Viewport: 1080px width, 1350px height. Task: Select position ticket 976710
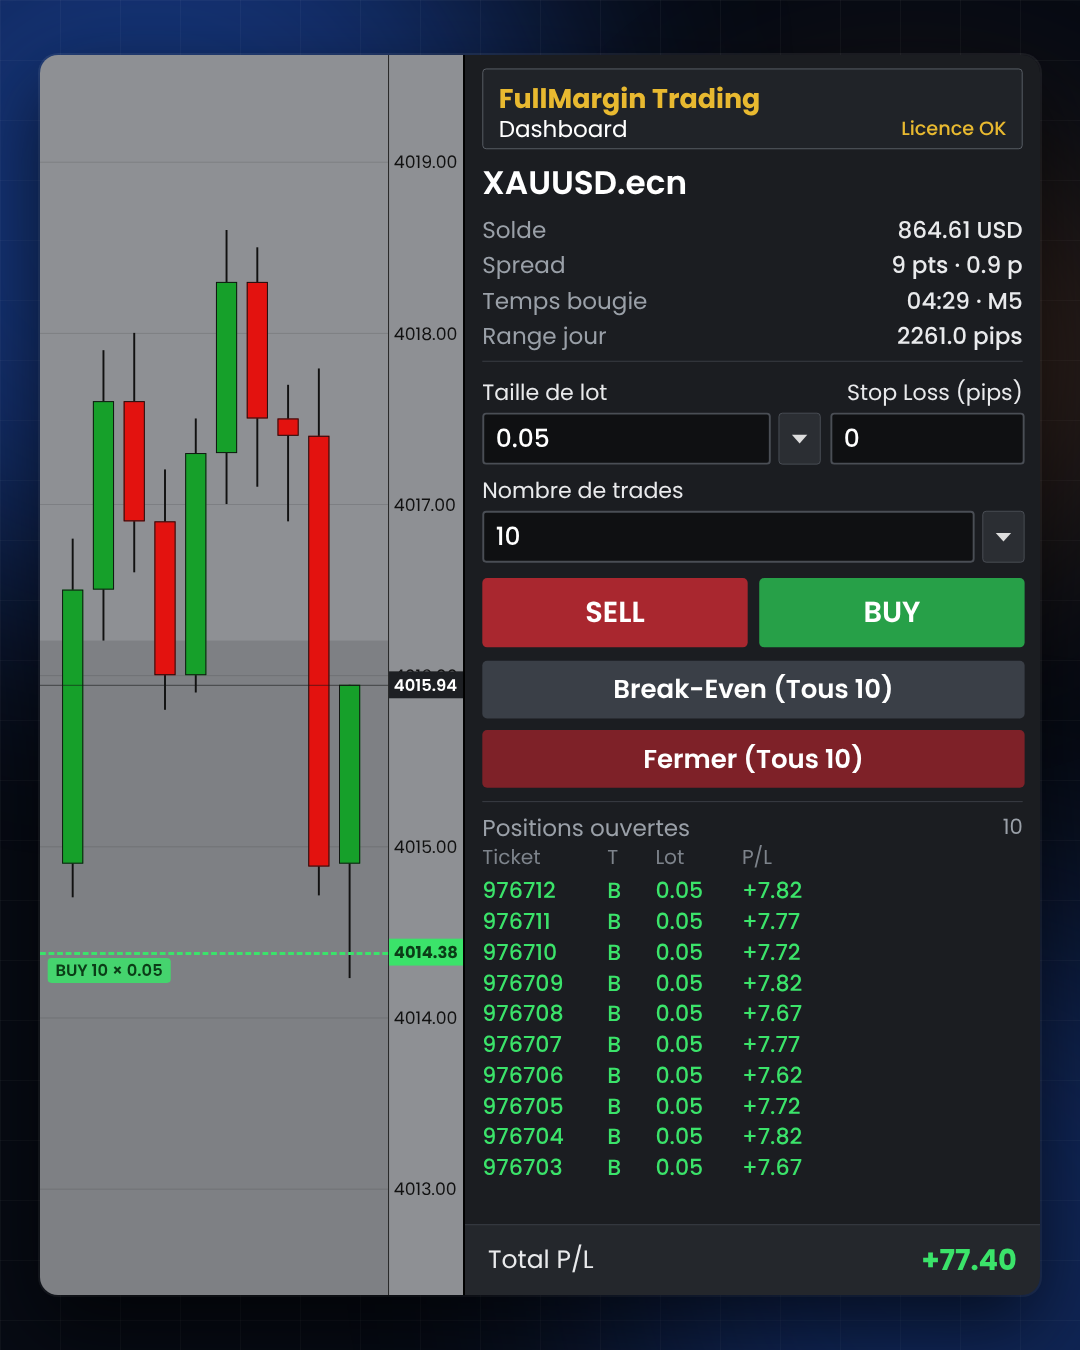click(x=520, y=952)
